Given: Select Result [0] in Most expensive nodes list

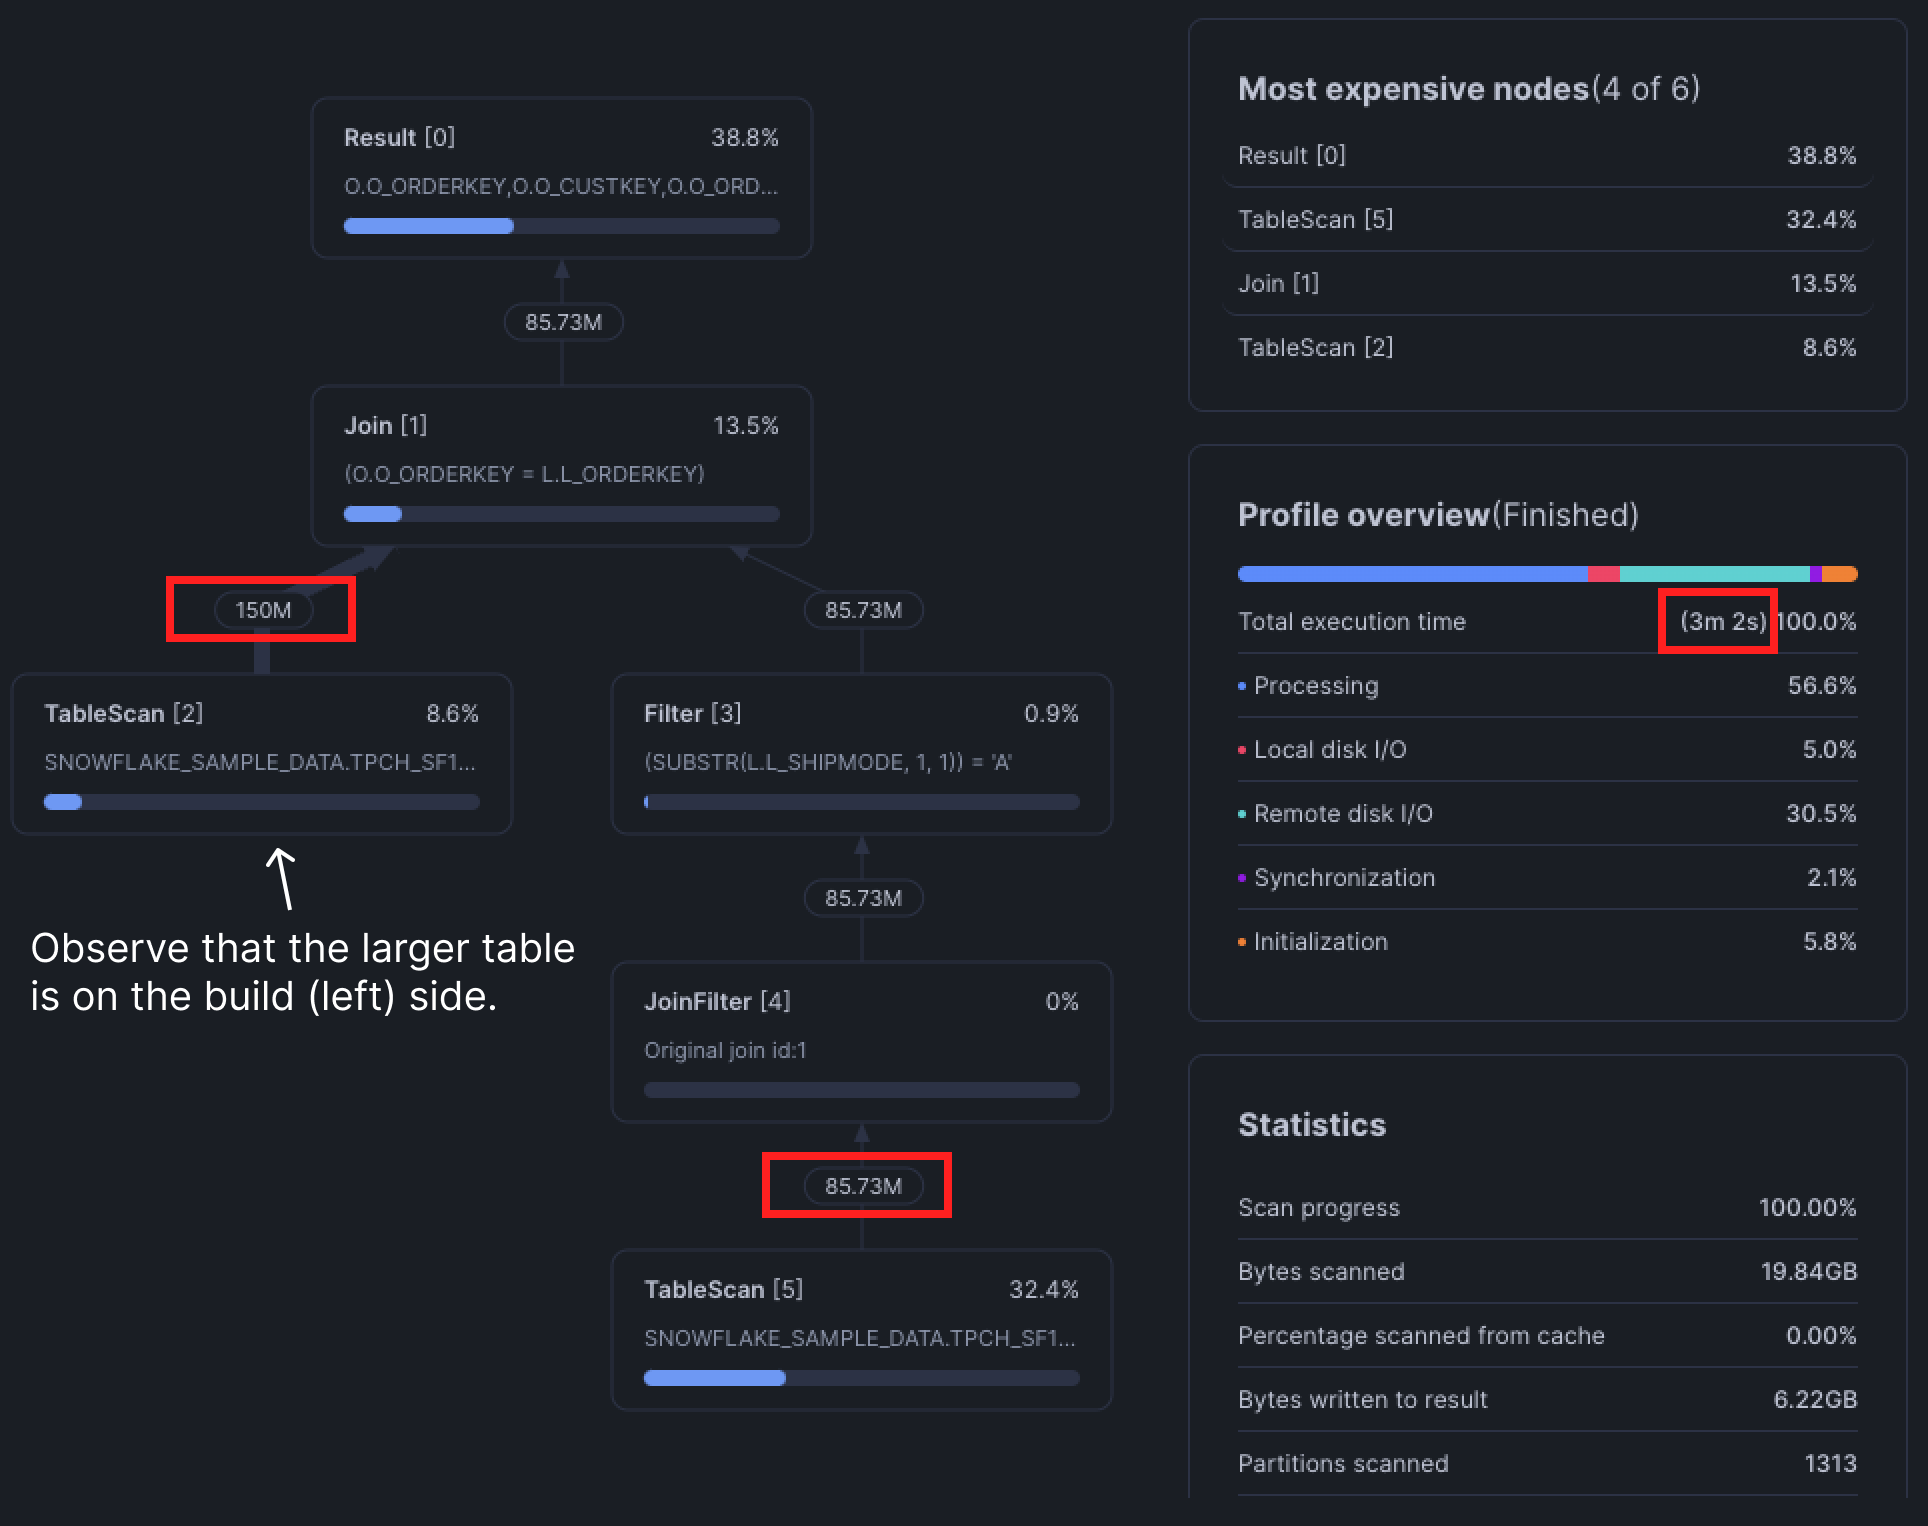Looking at the screenshot, I should tap(1546, 156).
